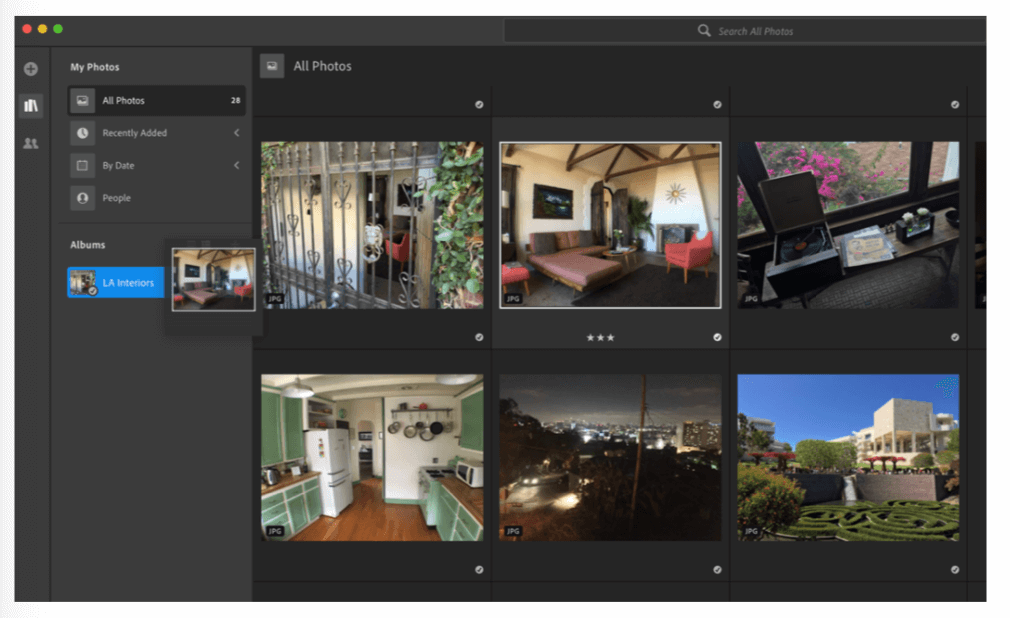Click the People face icon
The width and height of the screenshot is (1010, 618).
tap(82, 198)
